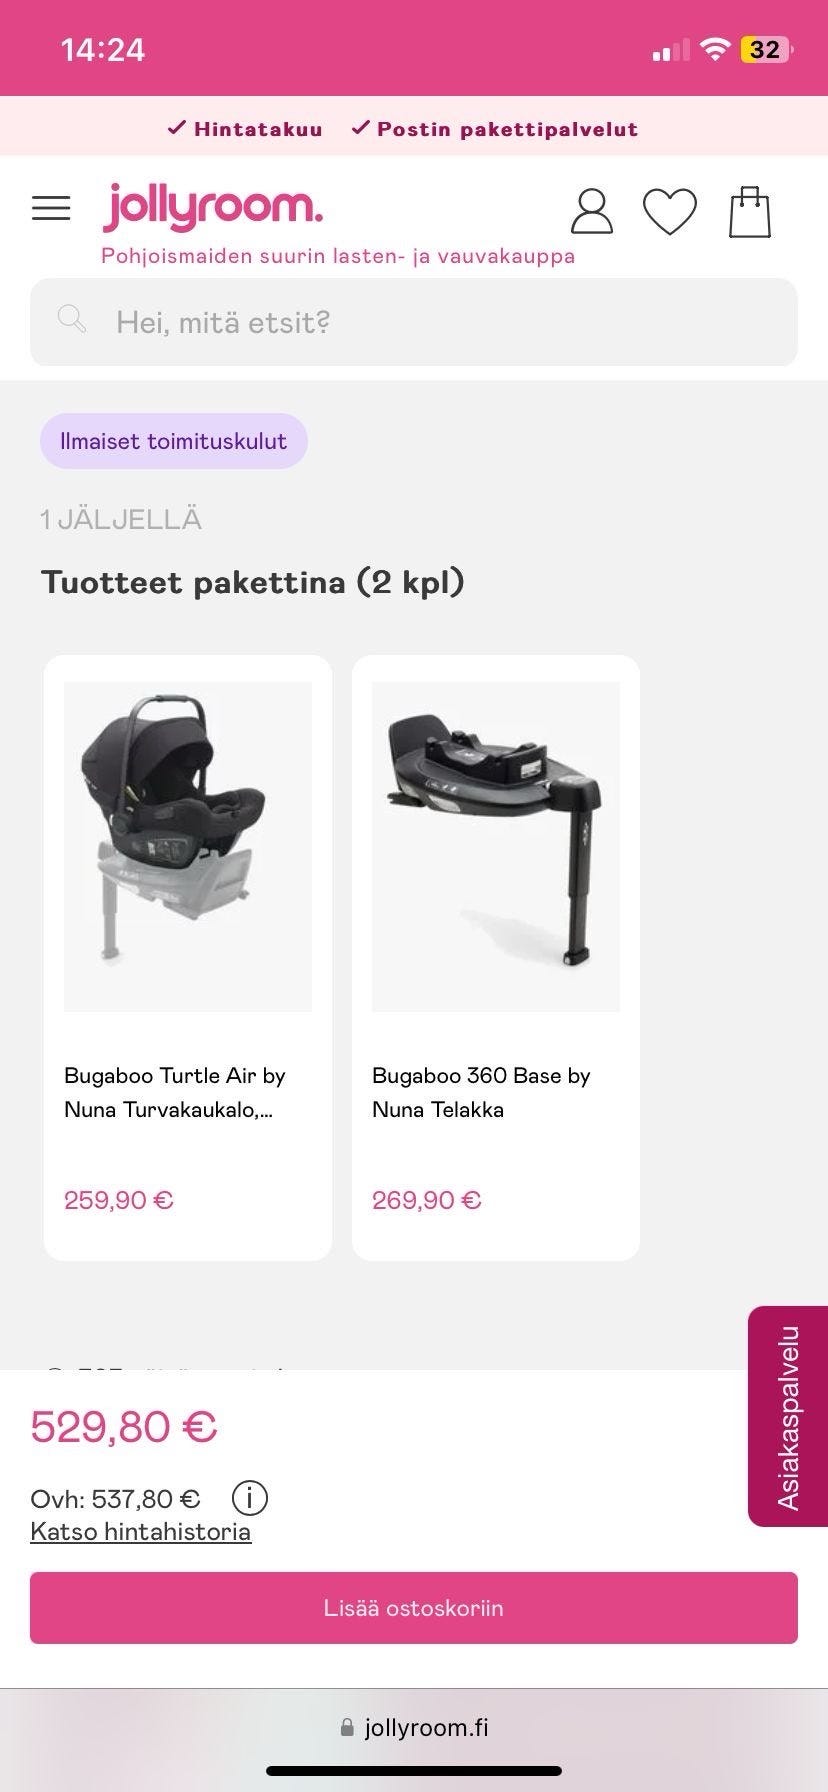Viewport: 828px width, 1792px height.
Task: Open Bugaboo Turtle Air car seat image
Action: [x=188, y=846]
